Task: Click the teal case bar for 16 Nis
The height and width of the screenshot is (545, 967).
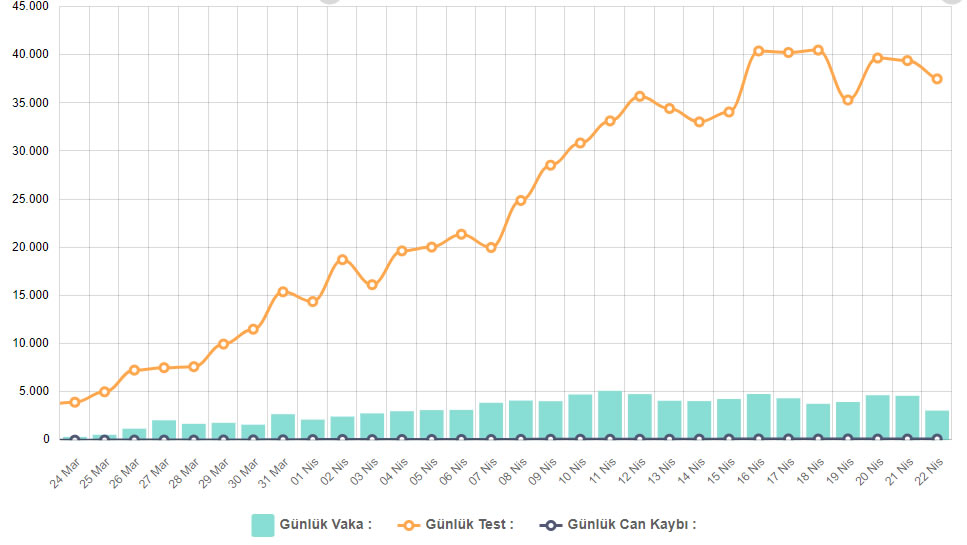Action: click(758, 416)
